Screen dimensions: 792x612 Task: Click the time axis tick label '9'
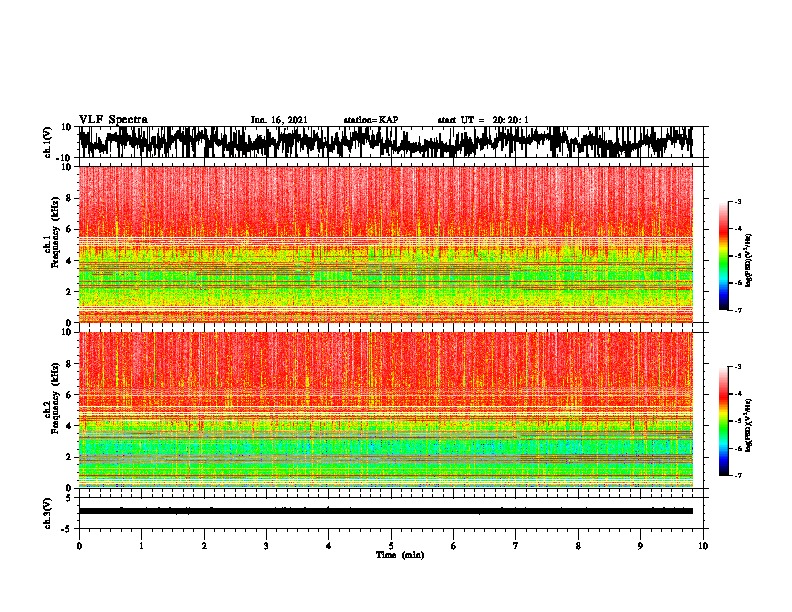click(x=640, y=546)
